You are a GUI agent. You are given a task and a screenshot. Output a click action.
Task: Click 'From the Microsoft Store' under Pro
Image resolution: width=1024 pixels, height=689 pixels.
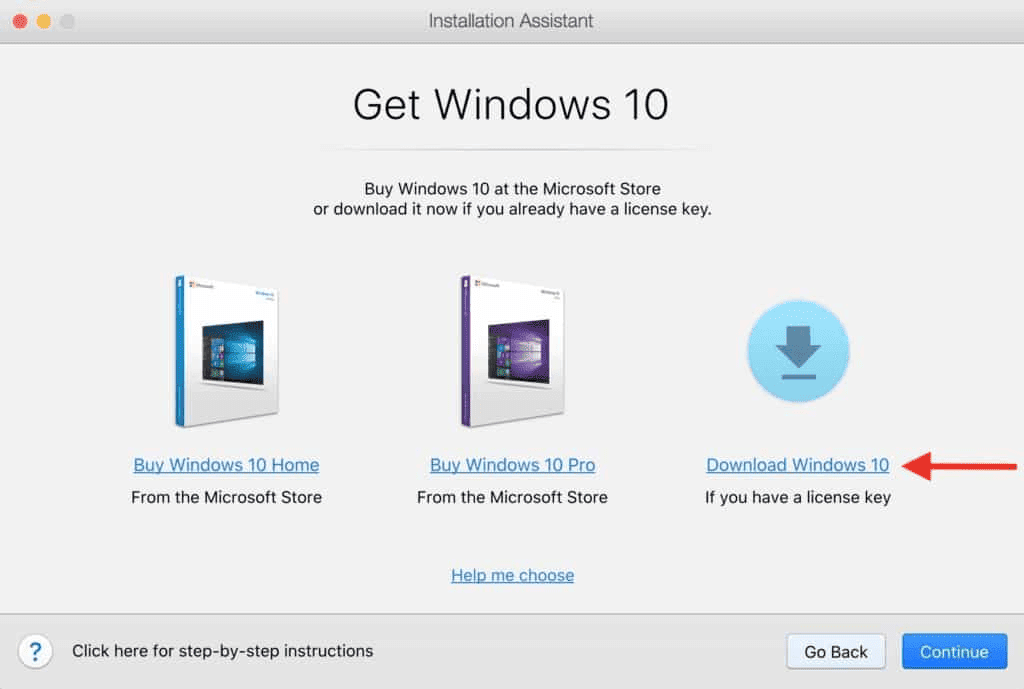click(512, 497)
